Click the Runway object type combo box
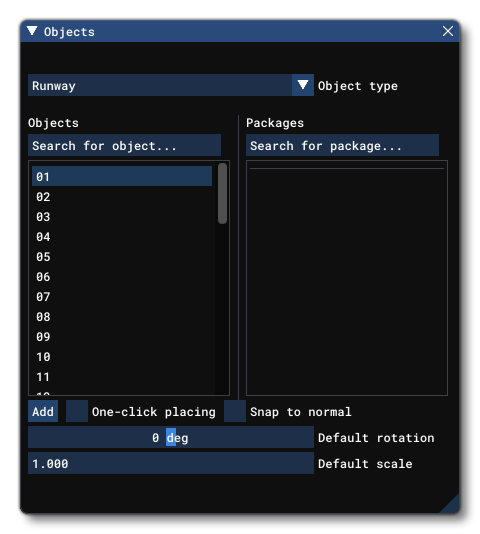The height and width of the screenshot is (534, 480). coord(171,85)
